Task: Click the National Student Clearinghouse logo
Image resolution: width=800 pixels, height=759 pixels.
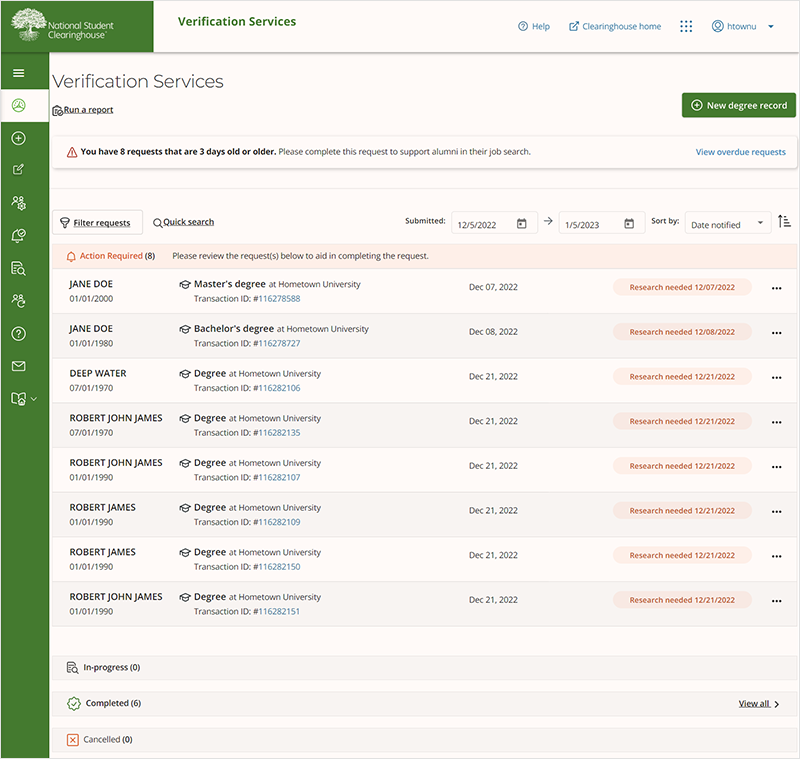Action: point(62,26)
